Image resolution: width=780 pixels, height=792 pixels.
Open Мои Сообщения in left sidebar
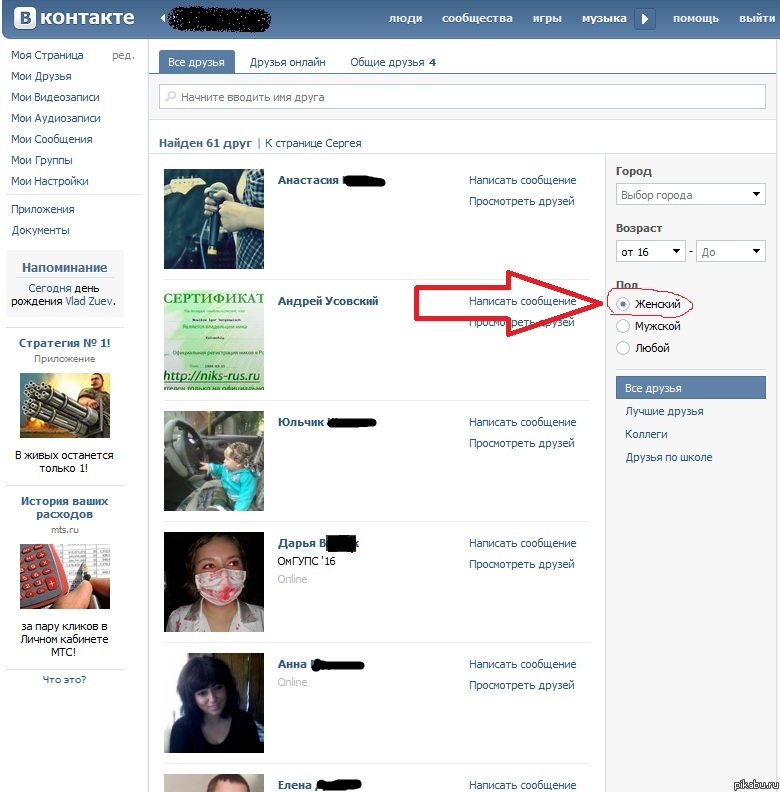(51, 139)
